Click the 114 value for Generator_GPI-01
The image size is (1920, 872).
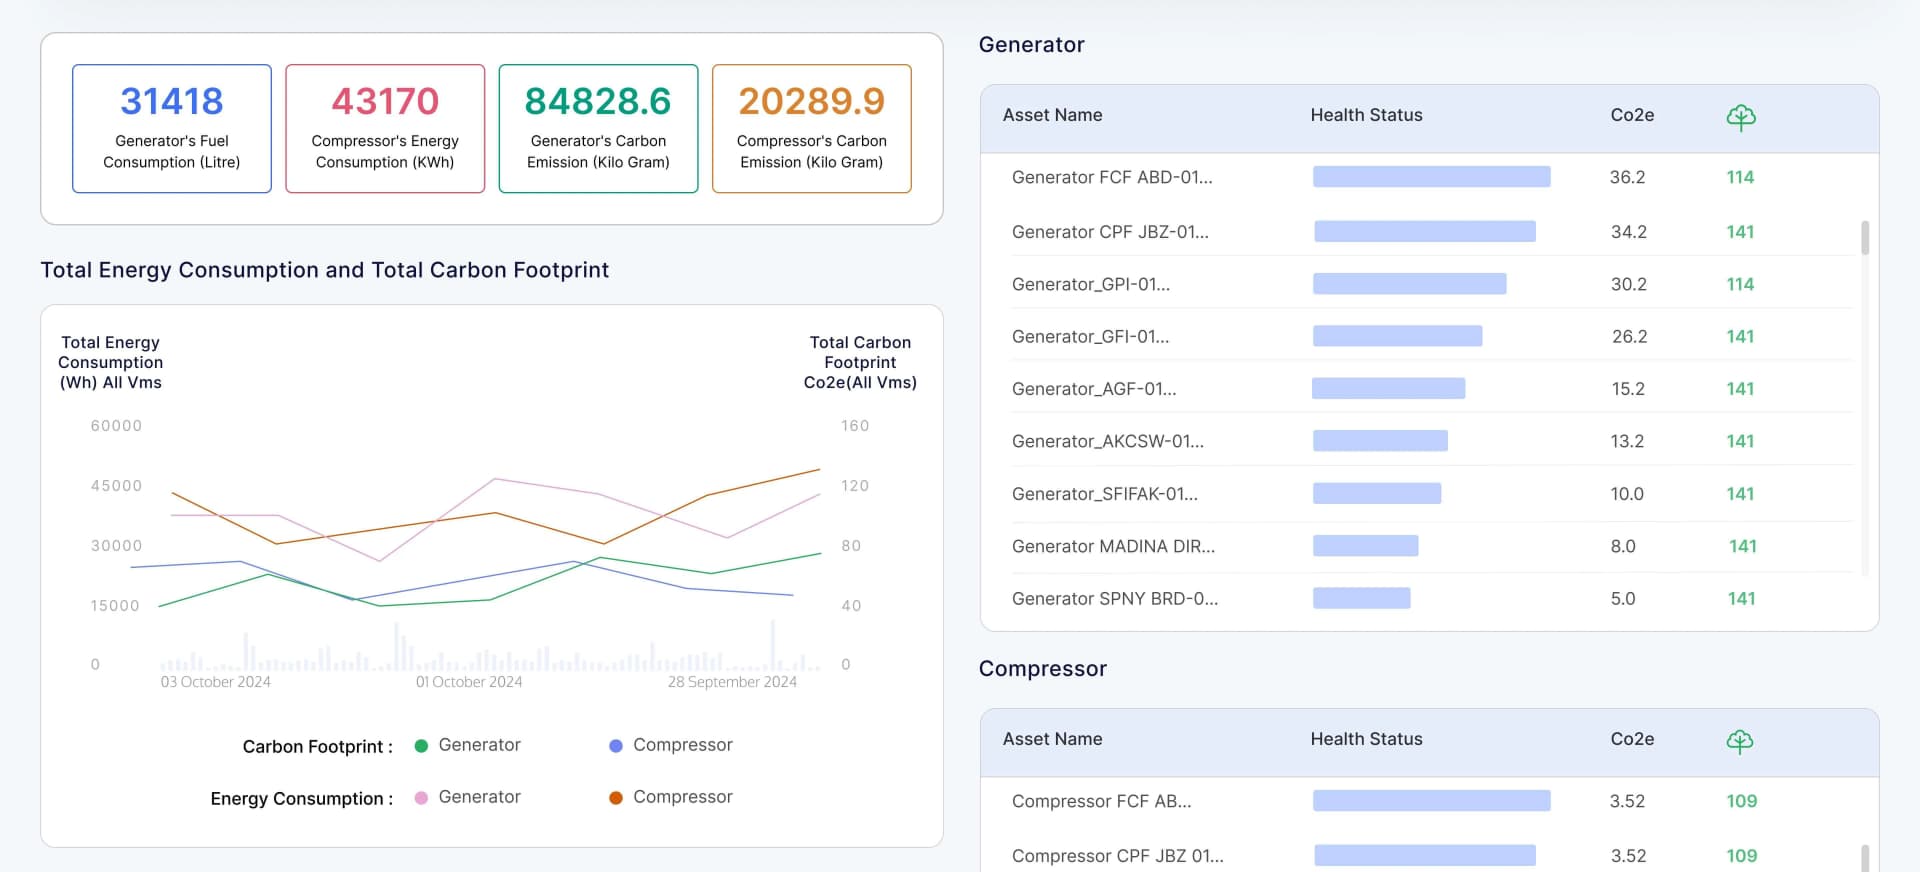pyautogui.click(x=1740, y=284)
